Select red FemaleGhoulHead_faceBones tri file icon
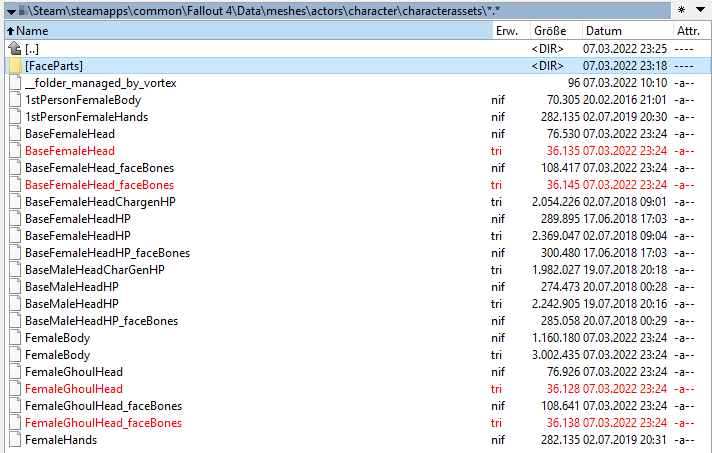The height and width of the screenshot is (453, 712). pos(15,423)
